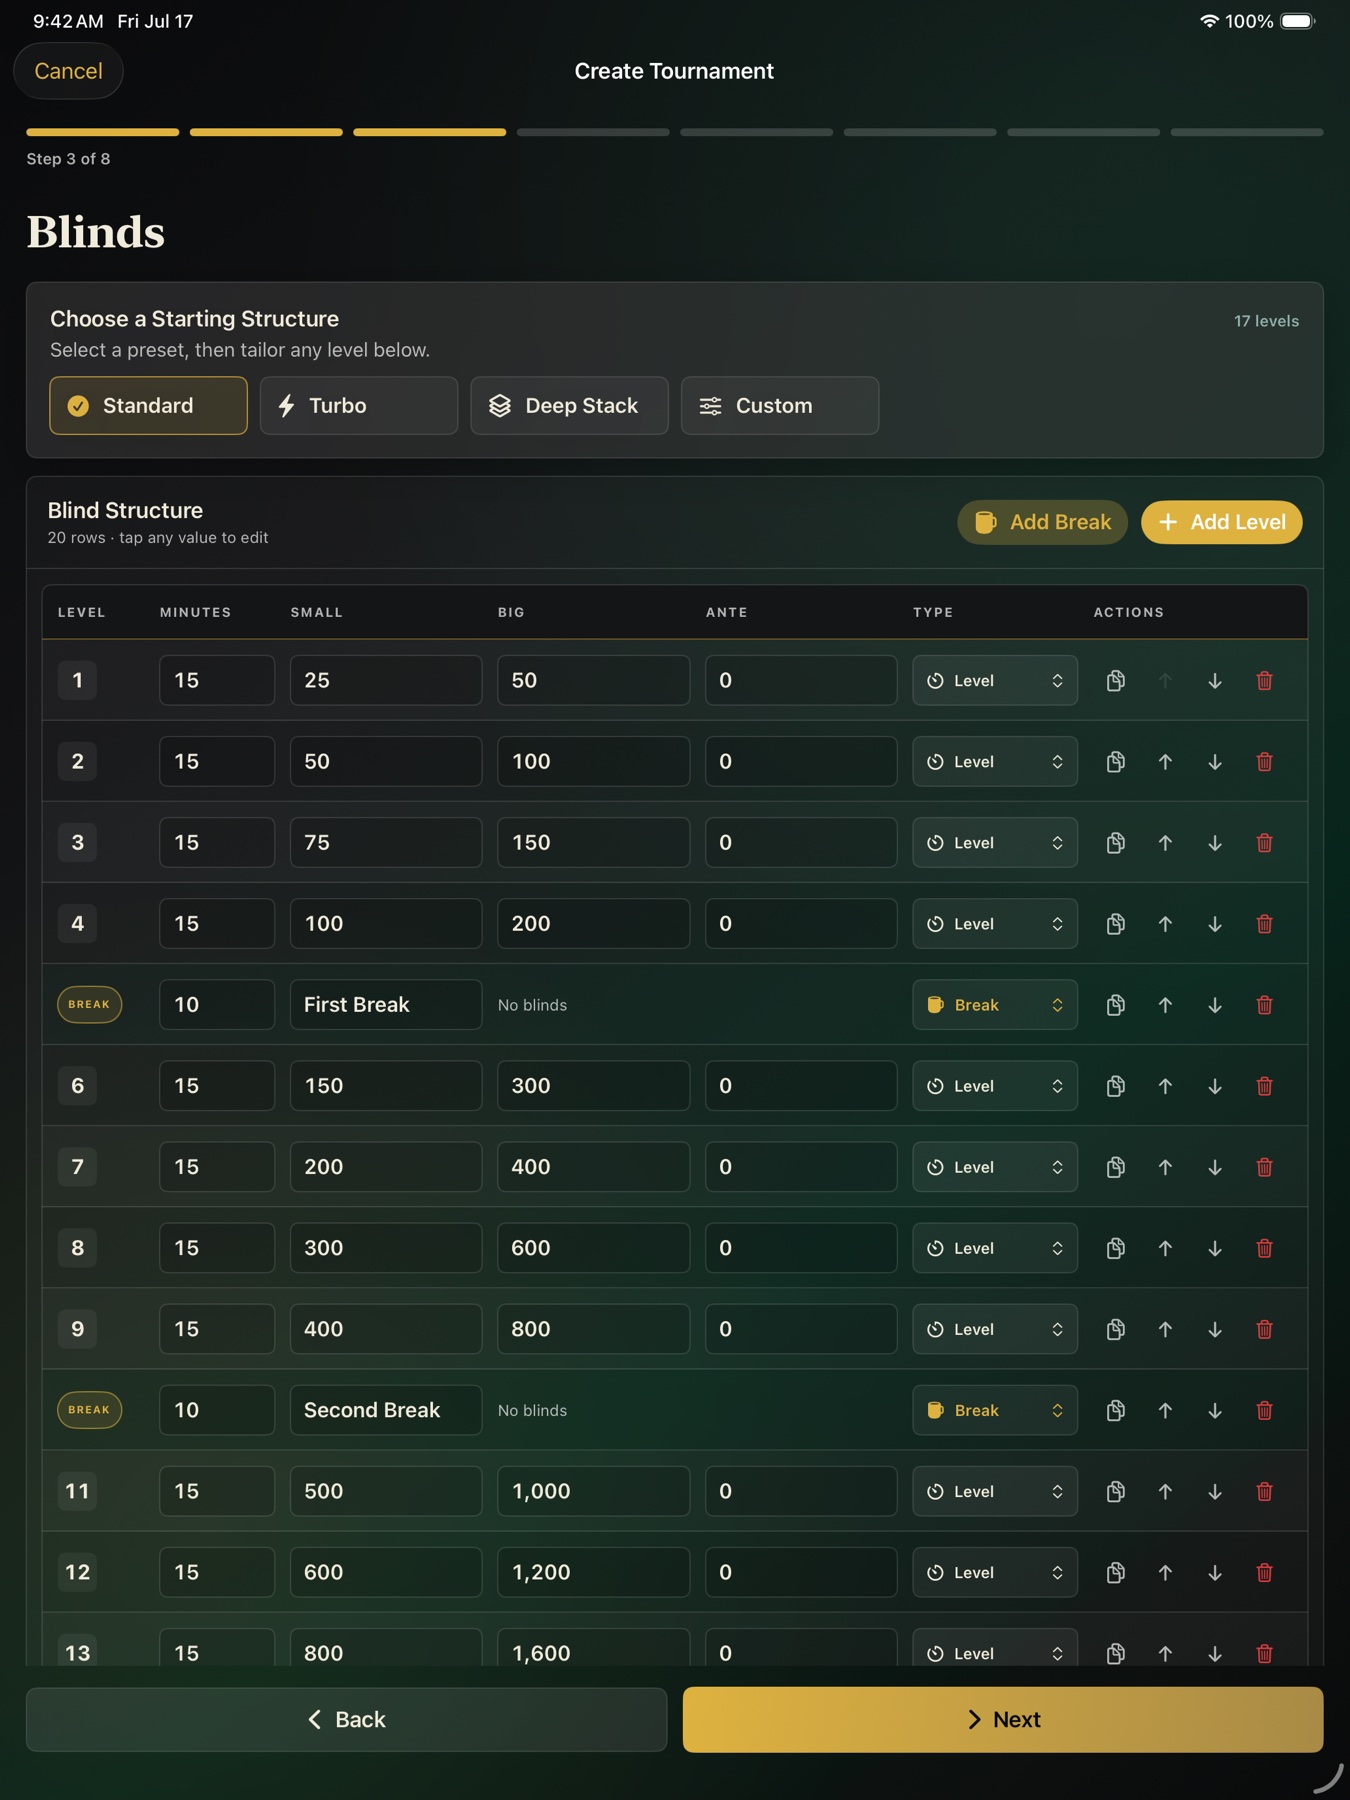
Task: Duplicate level 7 row
Action: [x=1116, y=1167]
